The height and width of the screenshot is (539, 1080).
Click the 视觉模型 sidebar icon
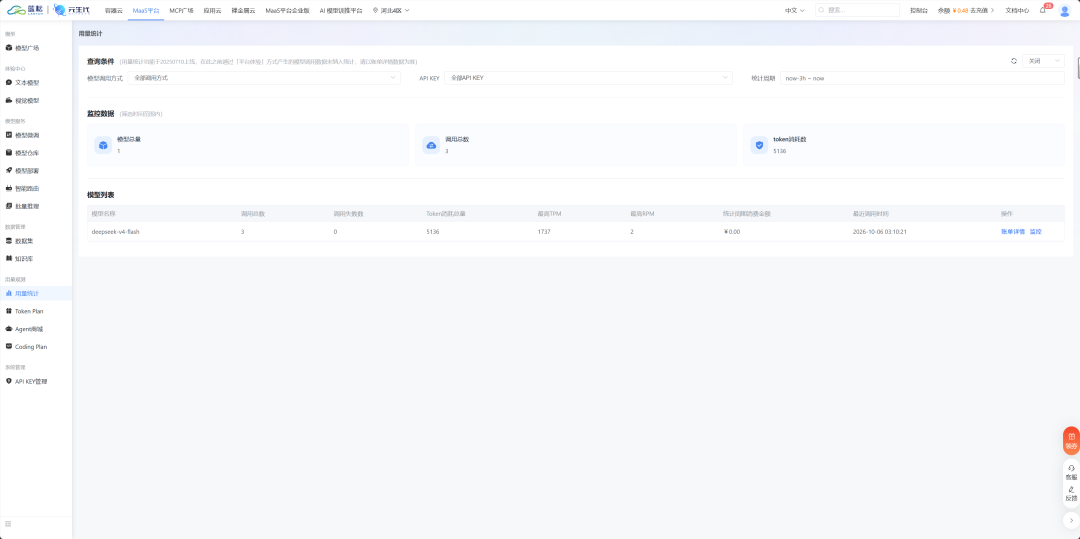click(x=8, y=100)
